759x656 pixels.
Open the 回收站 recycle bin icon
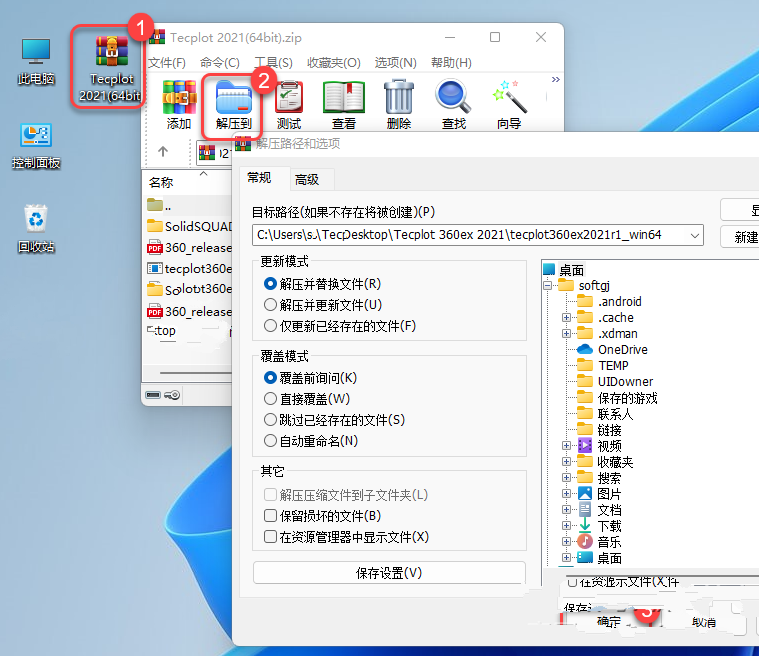click(36, 229)
